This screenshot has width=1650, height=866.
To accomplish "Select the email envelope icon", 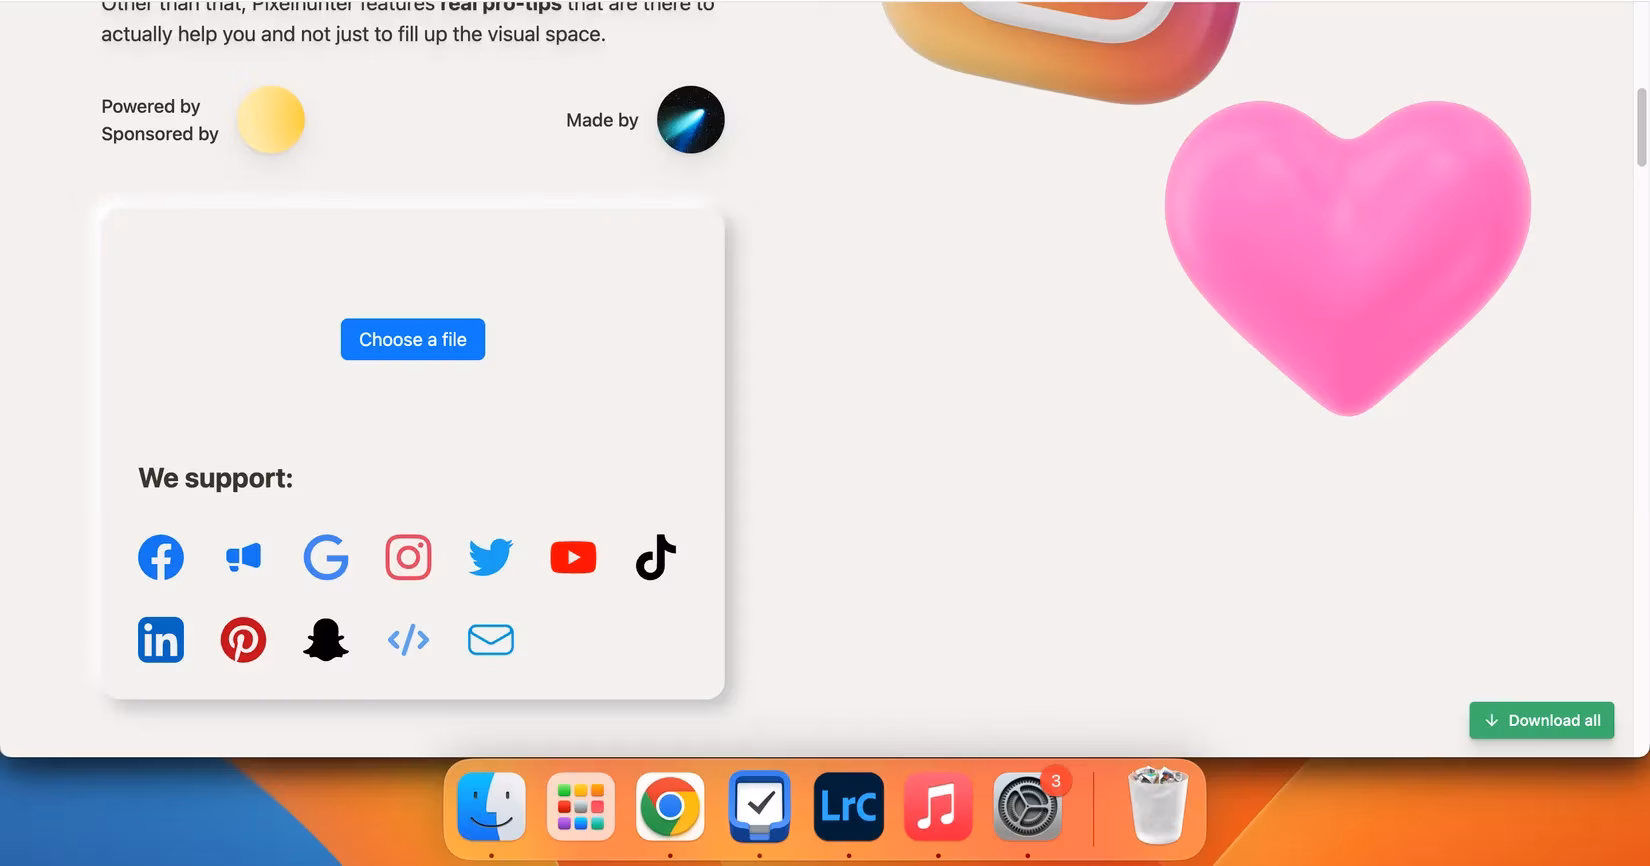I will click(x=491, y=640).
